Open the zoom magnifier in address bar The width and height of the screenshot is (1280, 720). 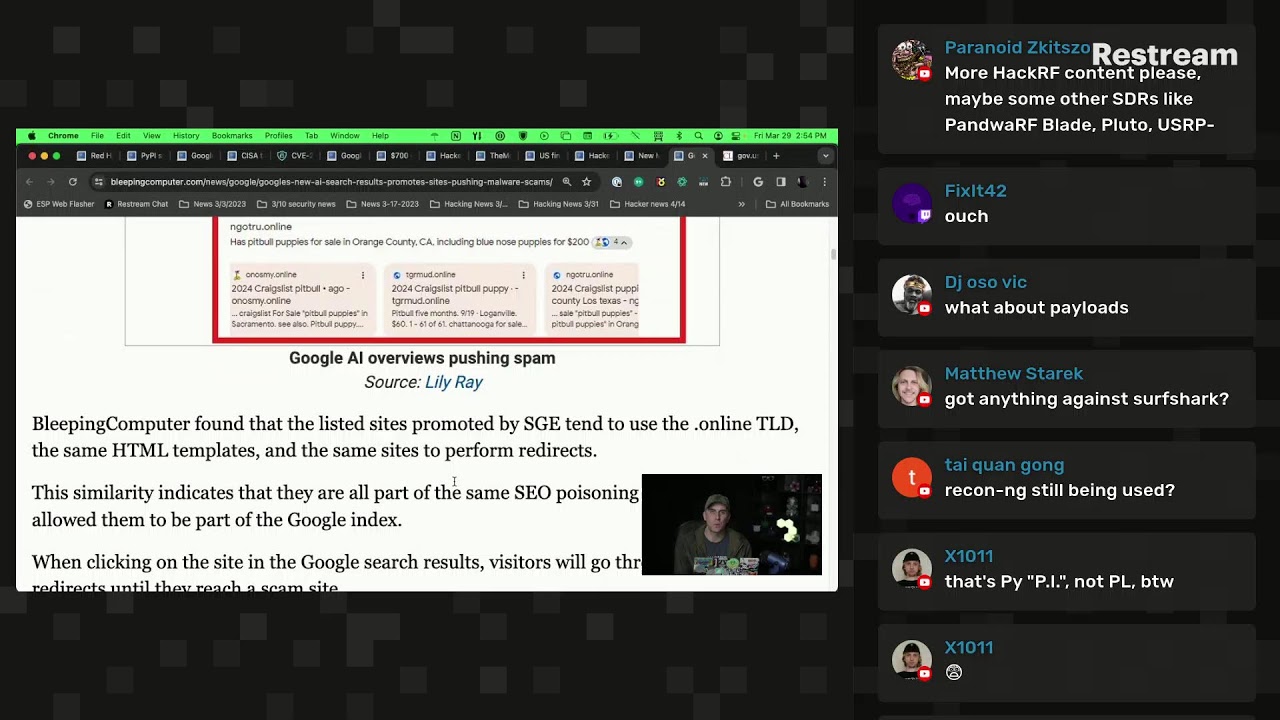(x=567, y=182)
